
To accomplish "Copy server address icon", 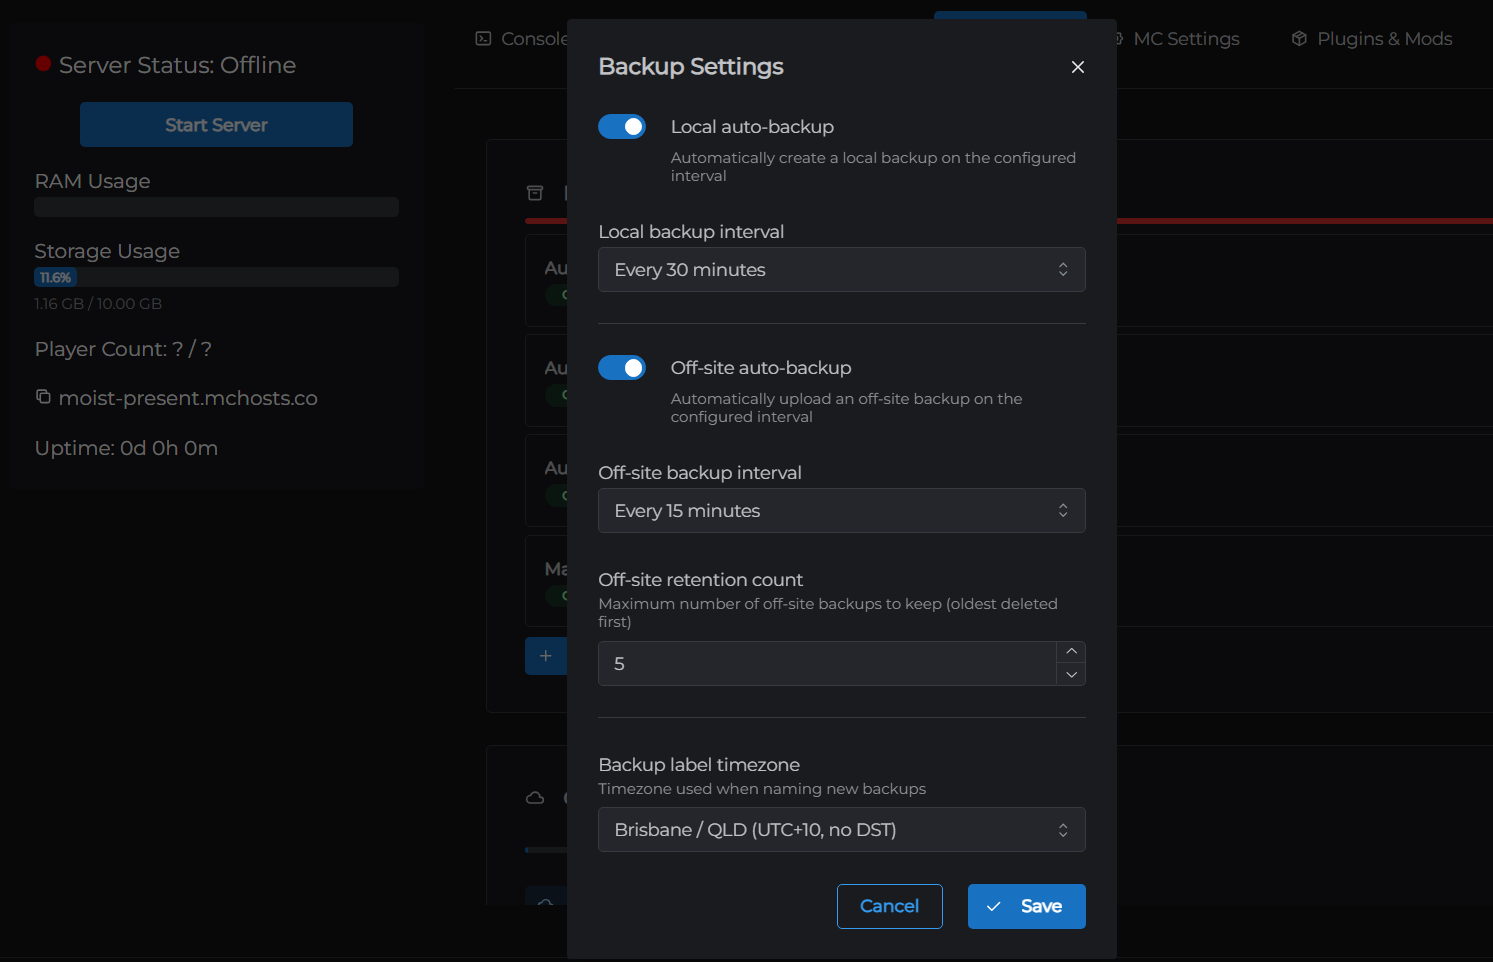I will 43,397.
